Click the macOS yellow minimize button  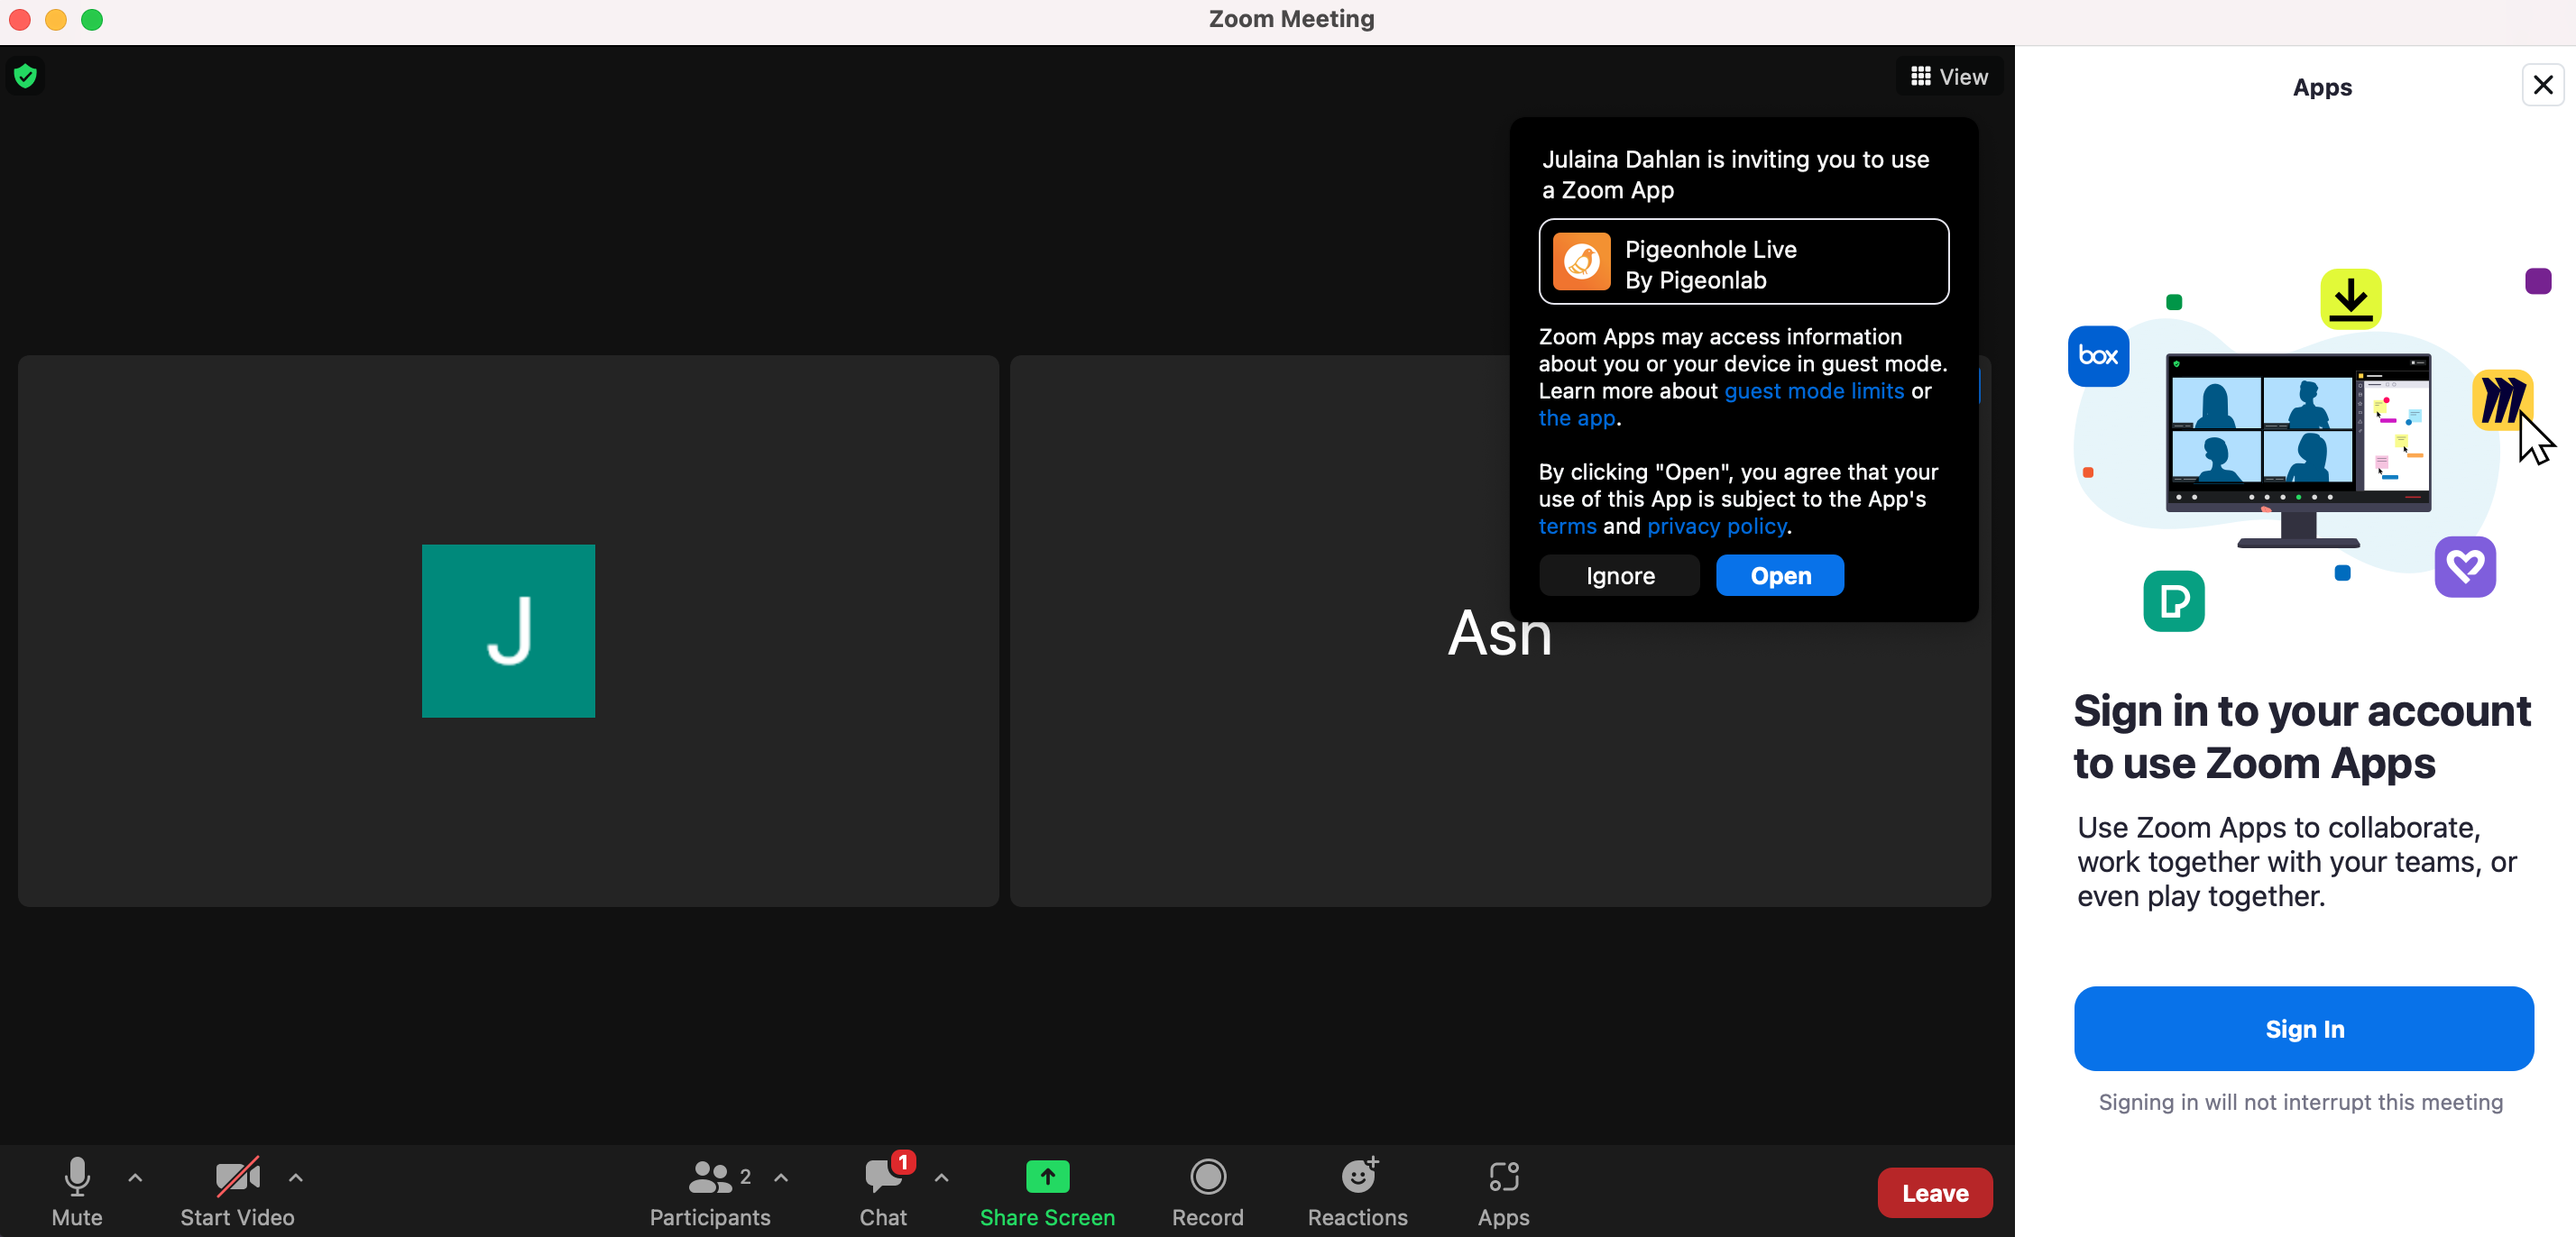pos(56,20)
